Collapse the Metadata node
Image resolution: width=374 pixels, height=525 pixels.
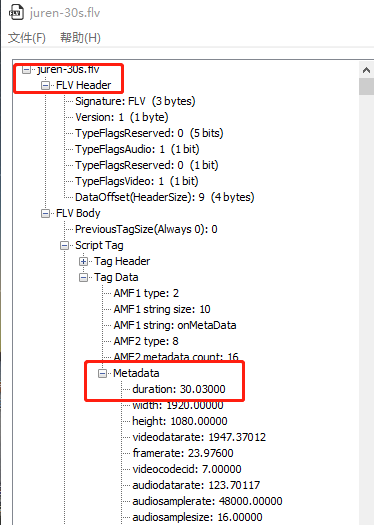click(x=102, y=373)
